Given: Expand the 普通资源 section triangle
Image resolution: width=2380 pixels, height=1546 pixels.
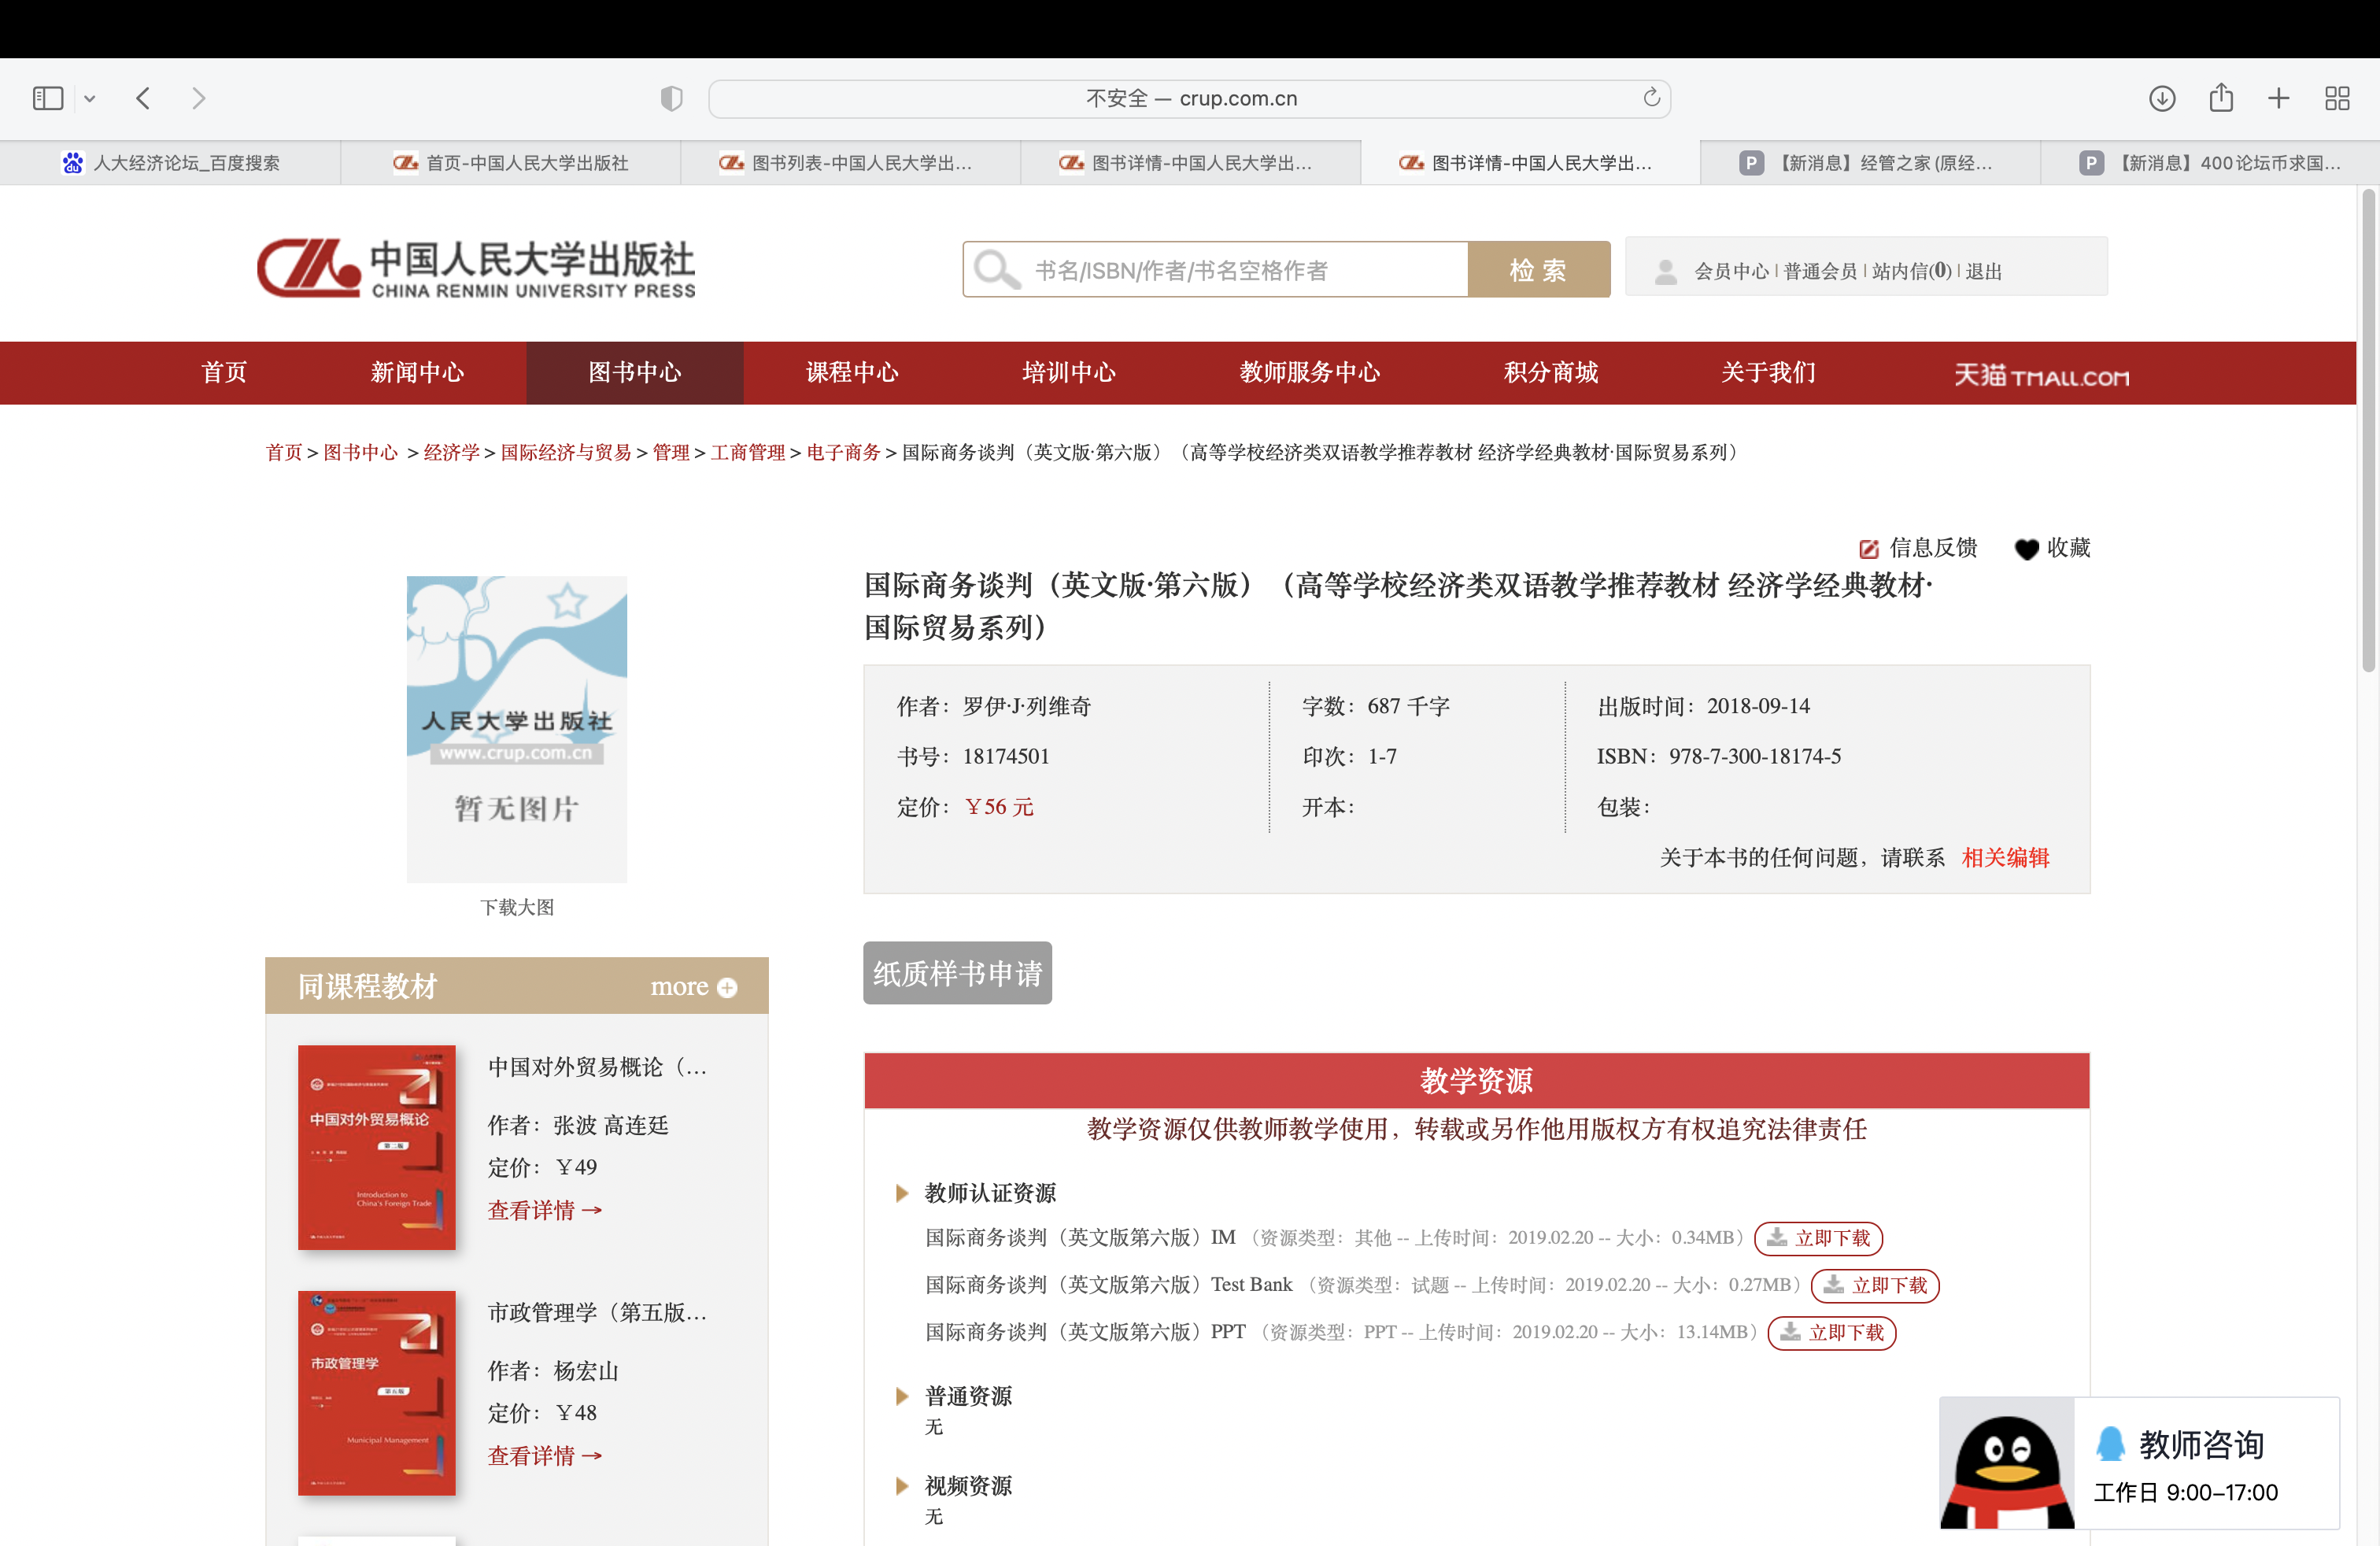Looking at the screenshot, I should point(901,1396).
